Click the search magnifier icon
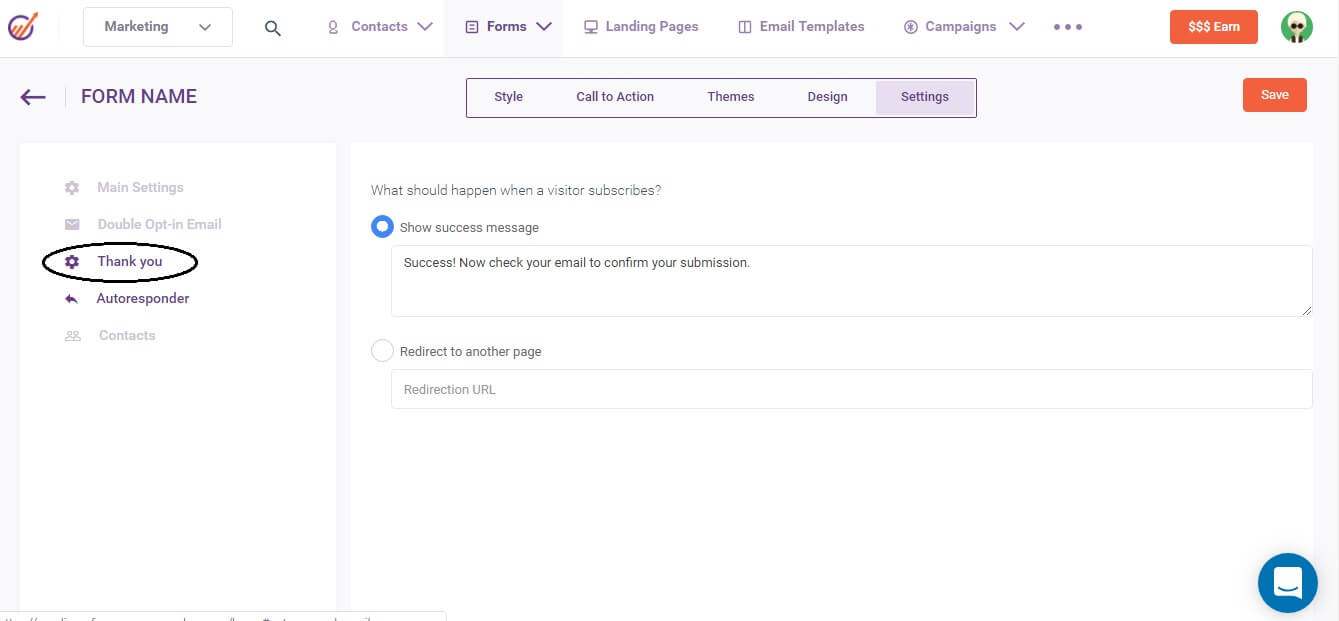Image resolution: width=1339 pixels, height=621 pixels. (x=272, y=28)
